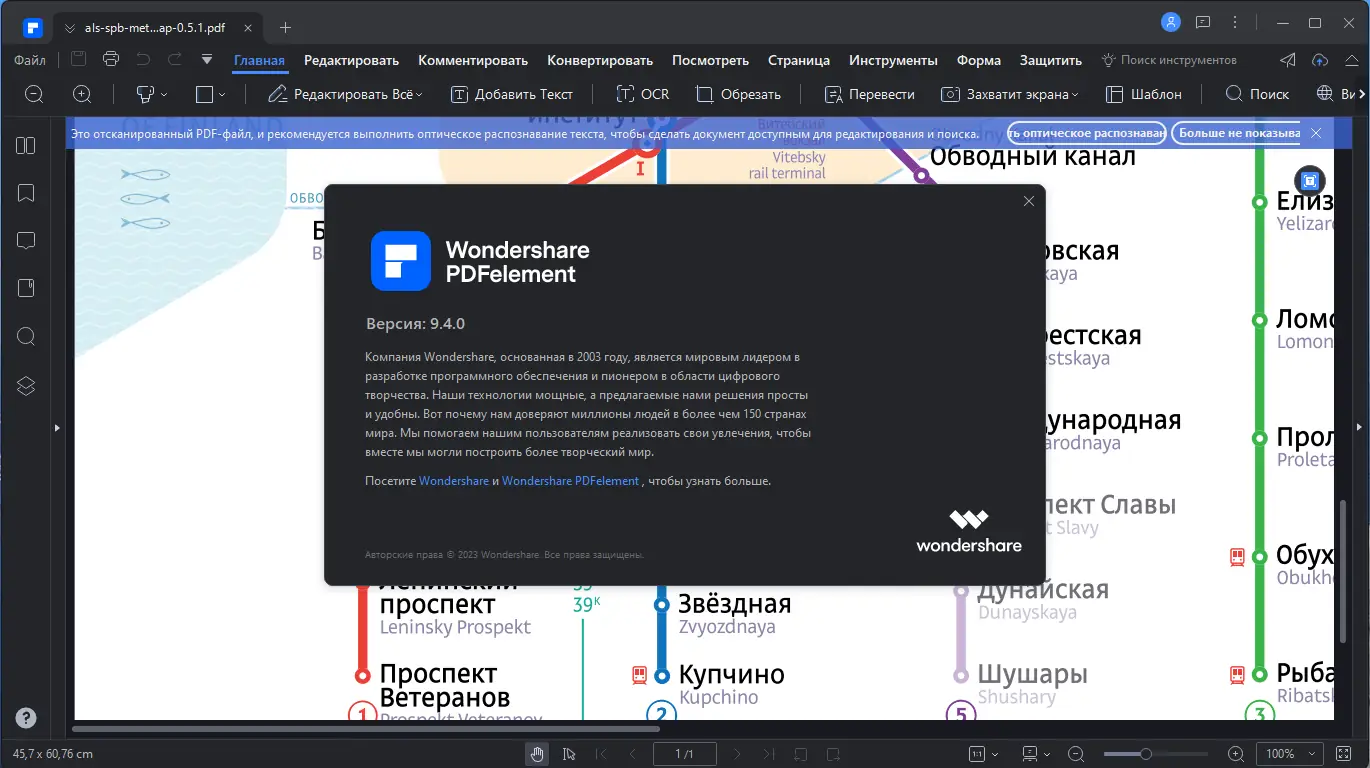Click the print icon
The image size is (1370, 768).
(x=111, y=59)
